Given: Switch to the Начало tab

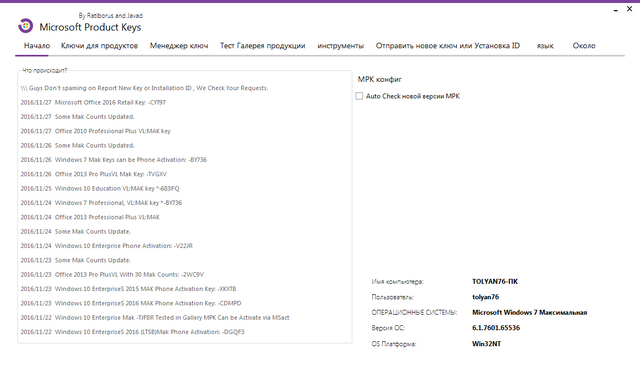Looking at the screenshot, I should click(37, 46).
